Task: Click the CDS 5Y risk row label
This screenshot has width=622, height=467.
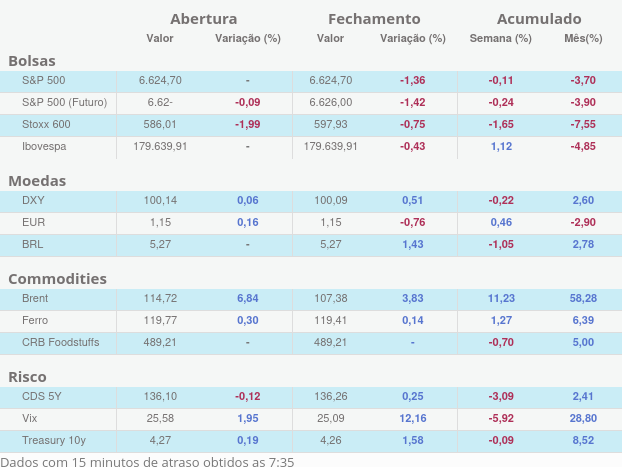Action: [x=42, y=396]
